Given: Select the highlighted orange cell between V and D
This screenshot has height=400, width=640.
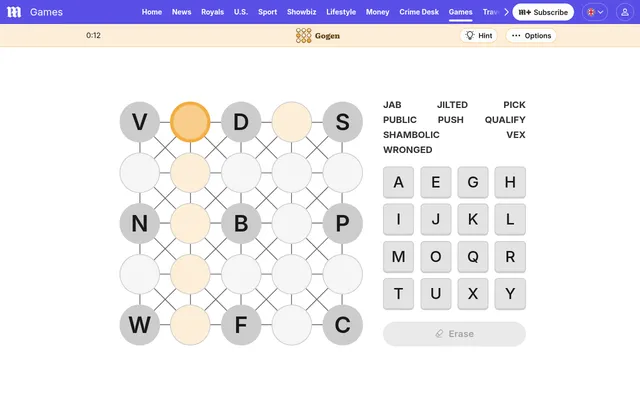Looking at the screenshot, I should 190,122.
